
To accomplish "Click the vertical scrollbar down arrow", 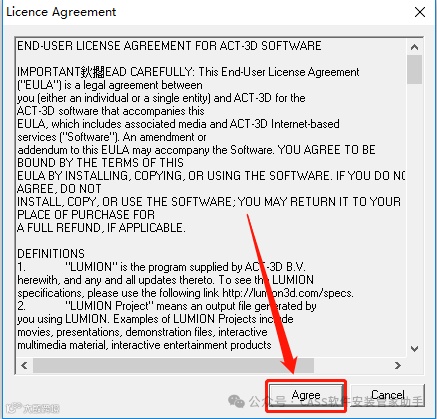I will [x=414, y=349].
